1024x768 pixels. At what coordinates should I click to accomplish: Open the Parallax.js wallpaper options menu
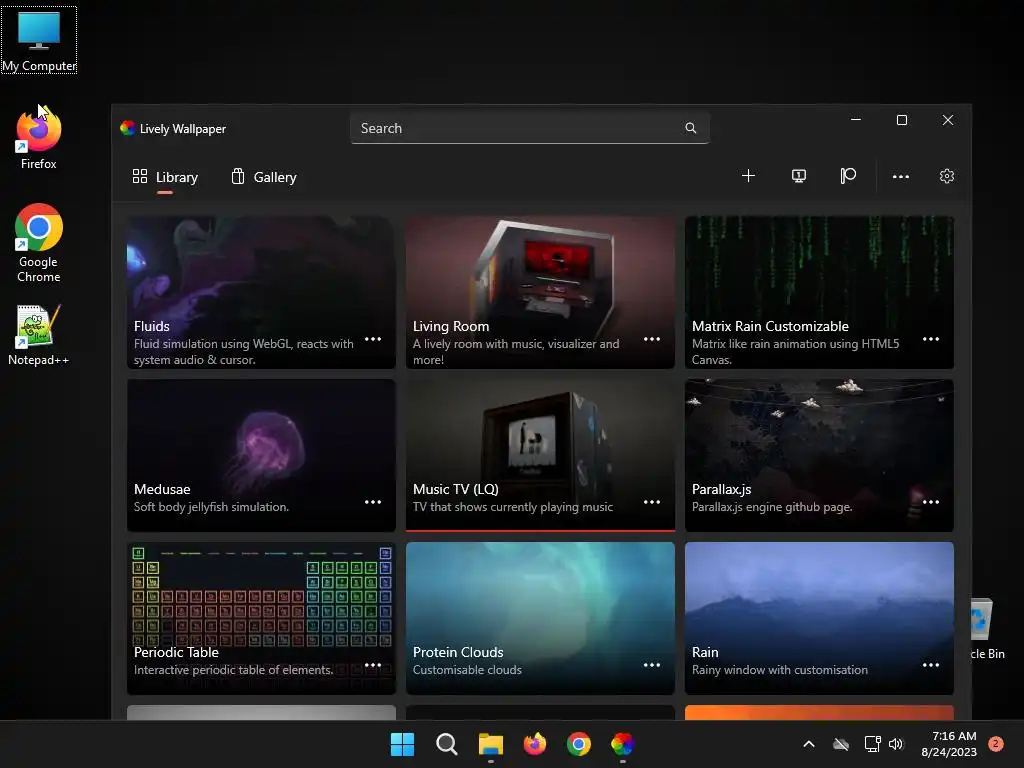coord(931,502)
